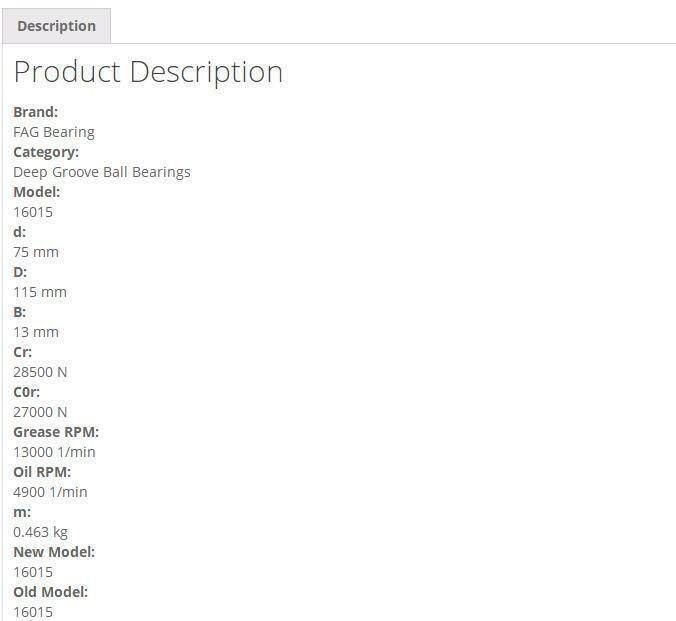Select the Deep Groove Ball Bearings text

(102, 172)
